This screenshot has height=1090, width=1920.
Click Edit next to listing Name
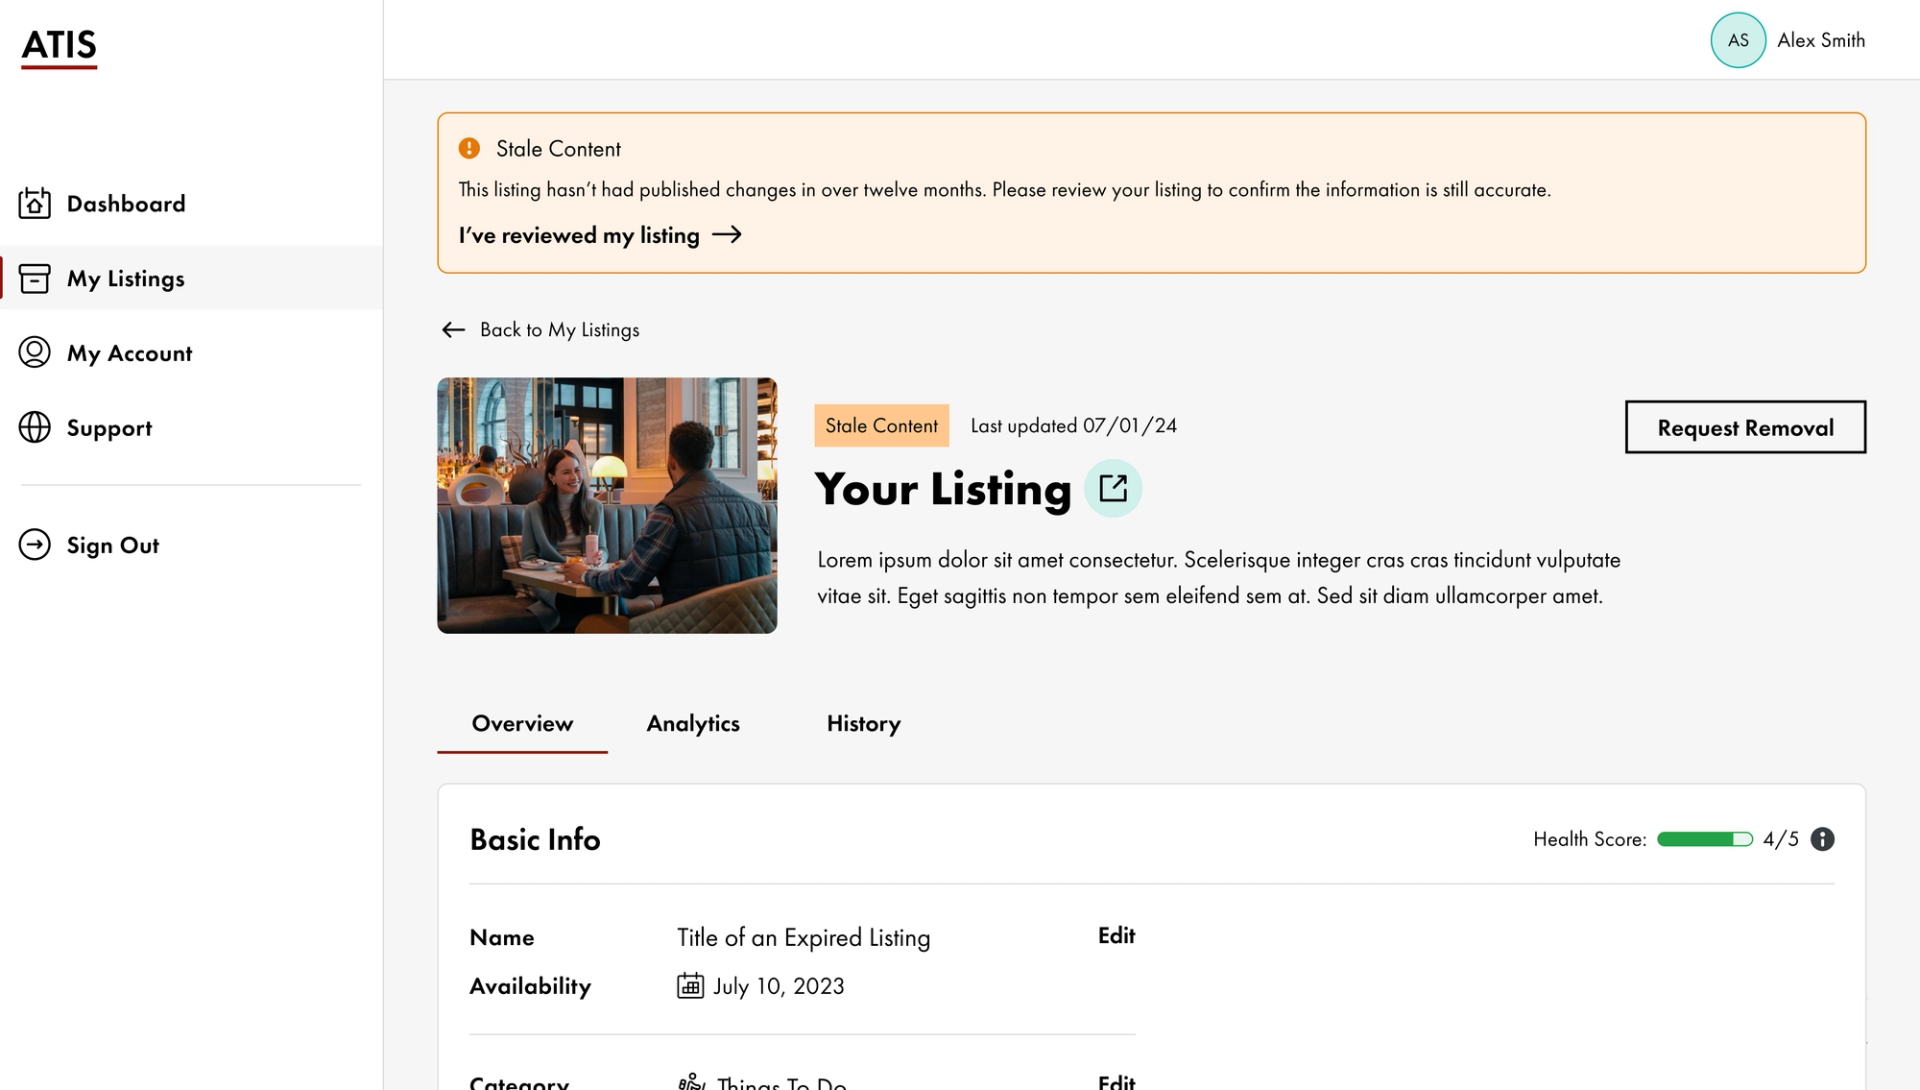1116,935
